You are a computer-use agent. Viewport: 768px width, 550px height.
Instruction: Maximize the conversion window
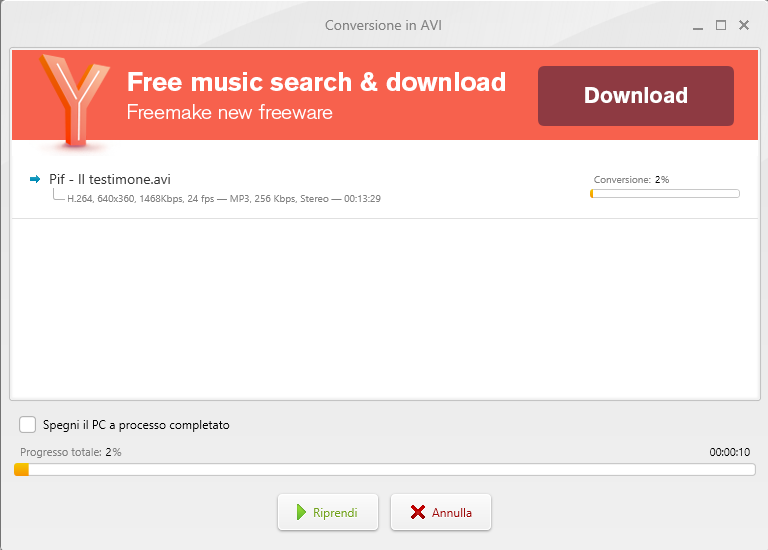click(721, 25)
